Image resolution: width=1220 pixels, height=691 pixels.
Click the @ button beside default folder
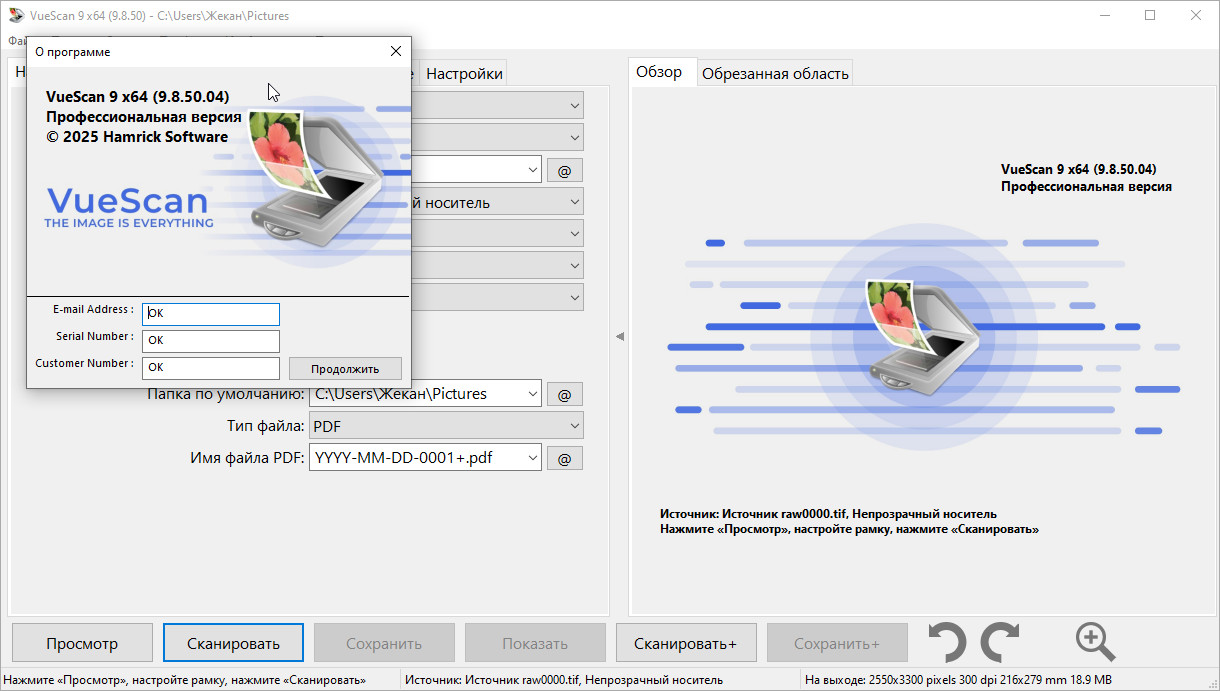click(x=564, y=394)
